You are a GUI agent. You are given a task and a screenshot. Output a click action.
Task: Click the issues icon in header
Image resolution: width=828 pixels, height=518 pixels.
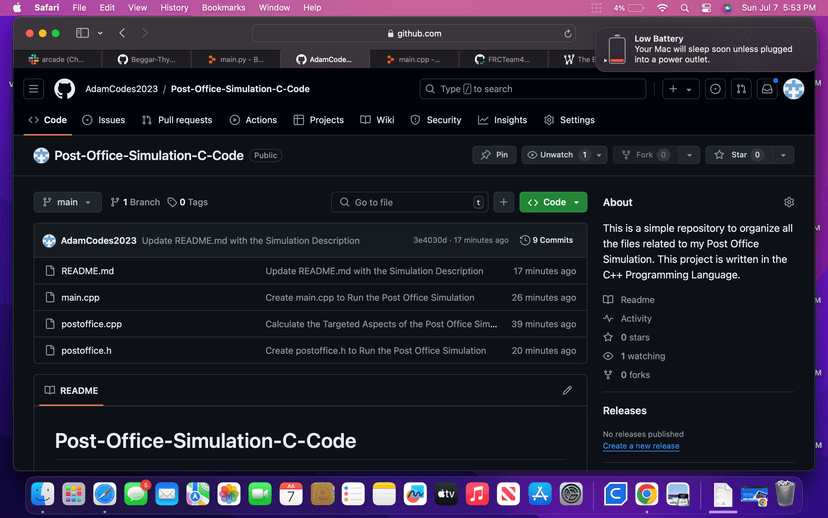tap(715, 89)
